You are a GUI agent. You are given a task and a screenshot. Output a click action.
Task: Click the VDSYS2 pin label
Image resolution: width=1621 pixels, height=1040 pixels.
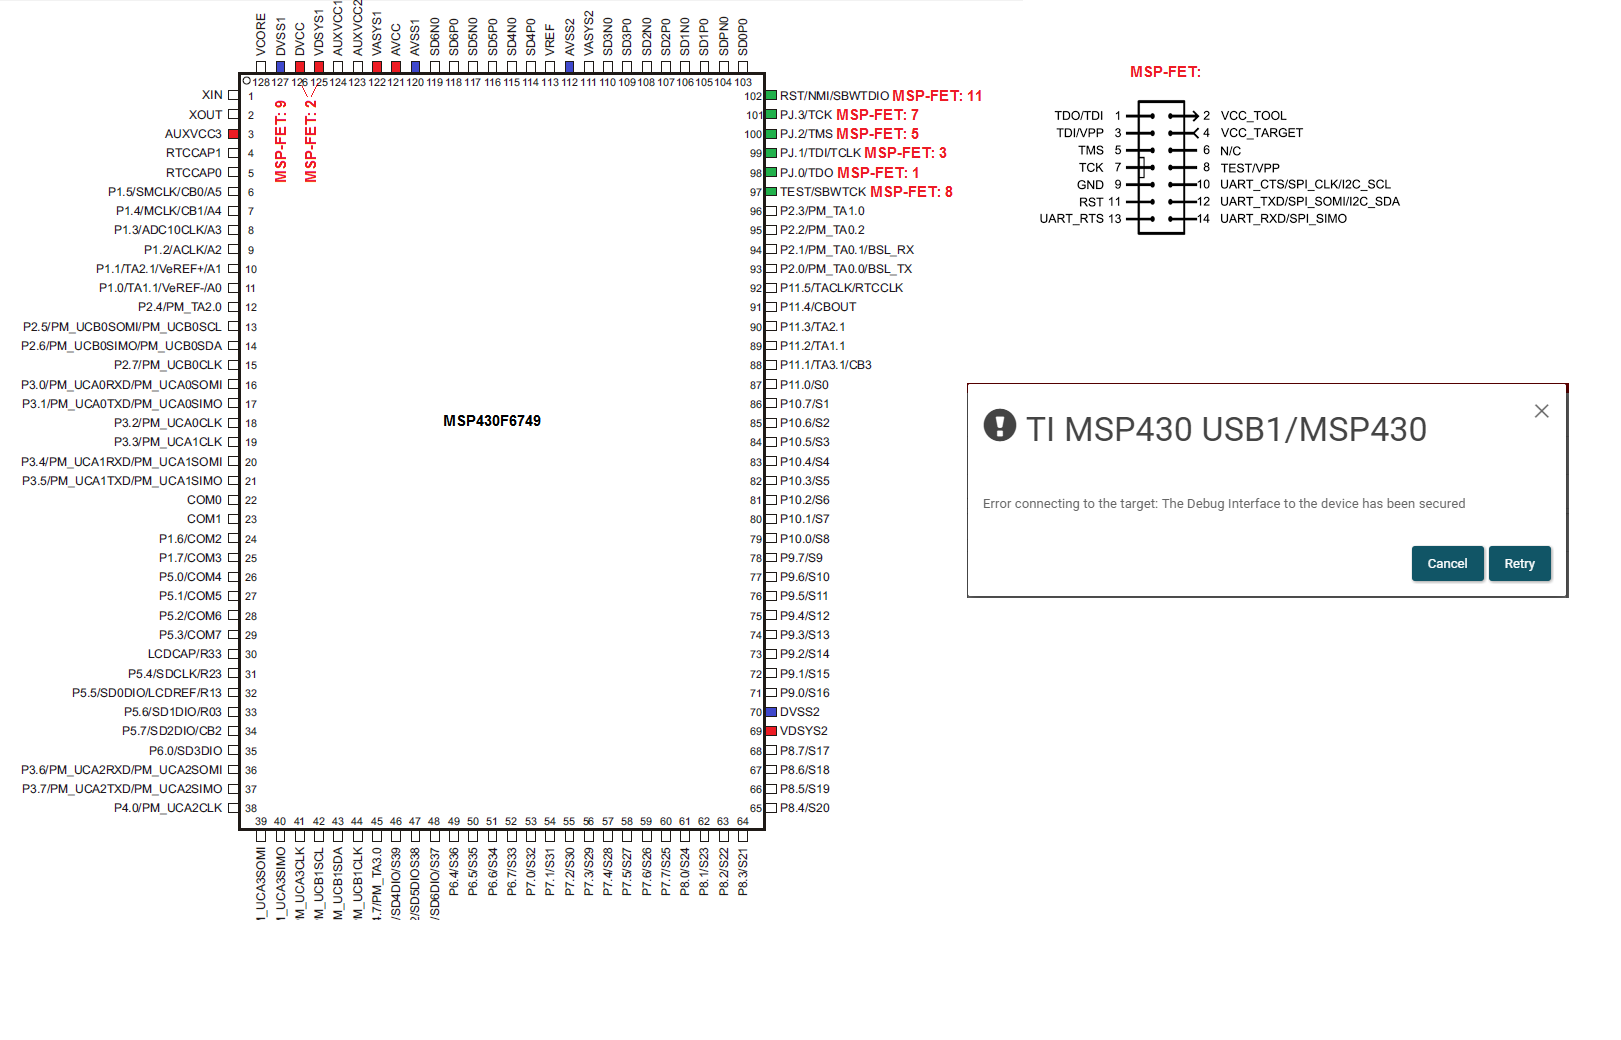(804, 731)
